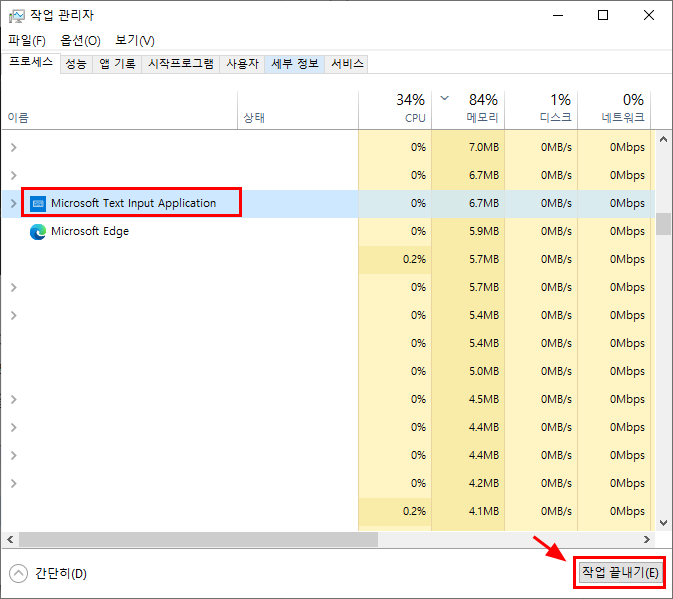Switch to the 프로세스 tab
Screen dimensions: 673x599
pyautogui.click(x=31, y=63)
